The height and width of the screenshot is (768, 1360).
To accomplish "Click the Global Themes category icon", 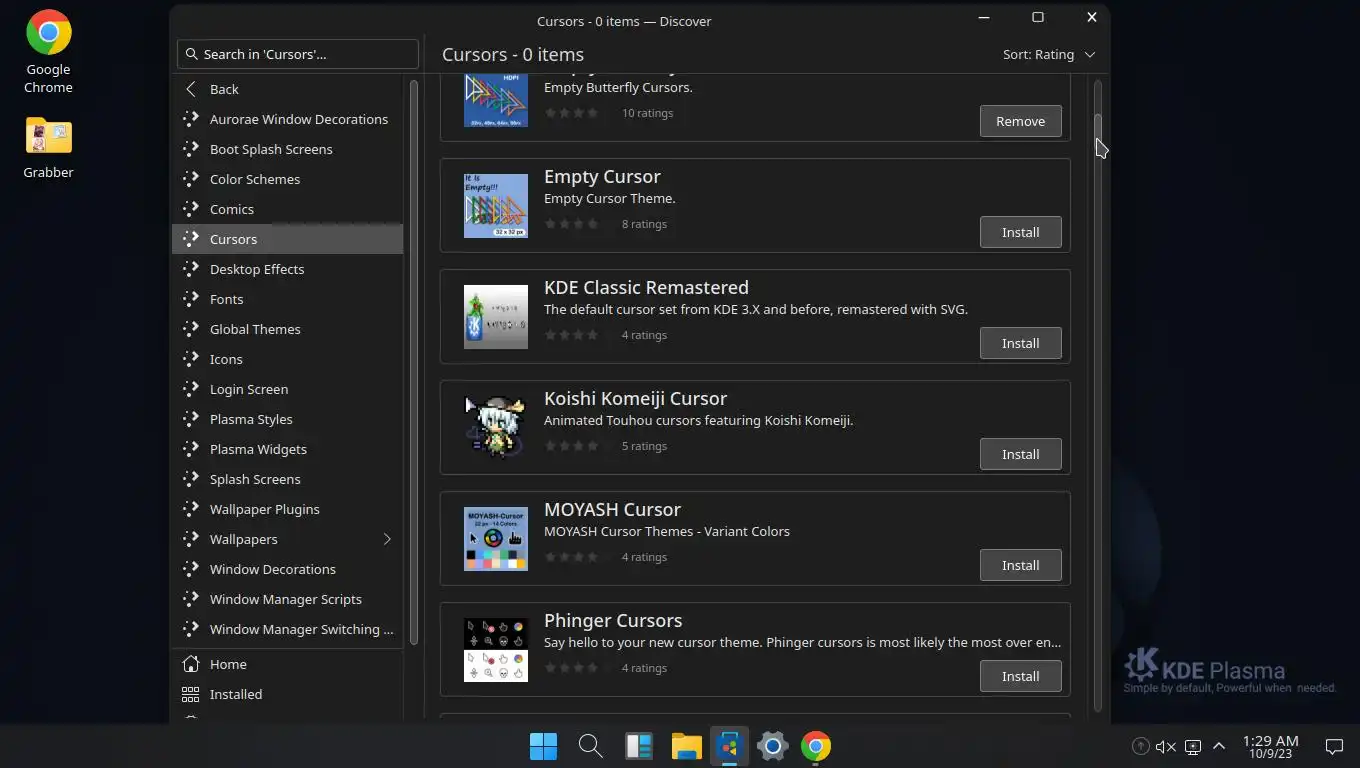I will [191, 329].
